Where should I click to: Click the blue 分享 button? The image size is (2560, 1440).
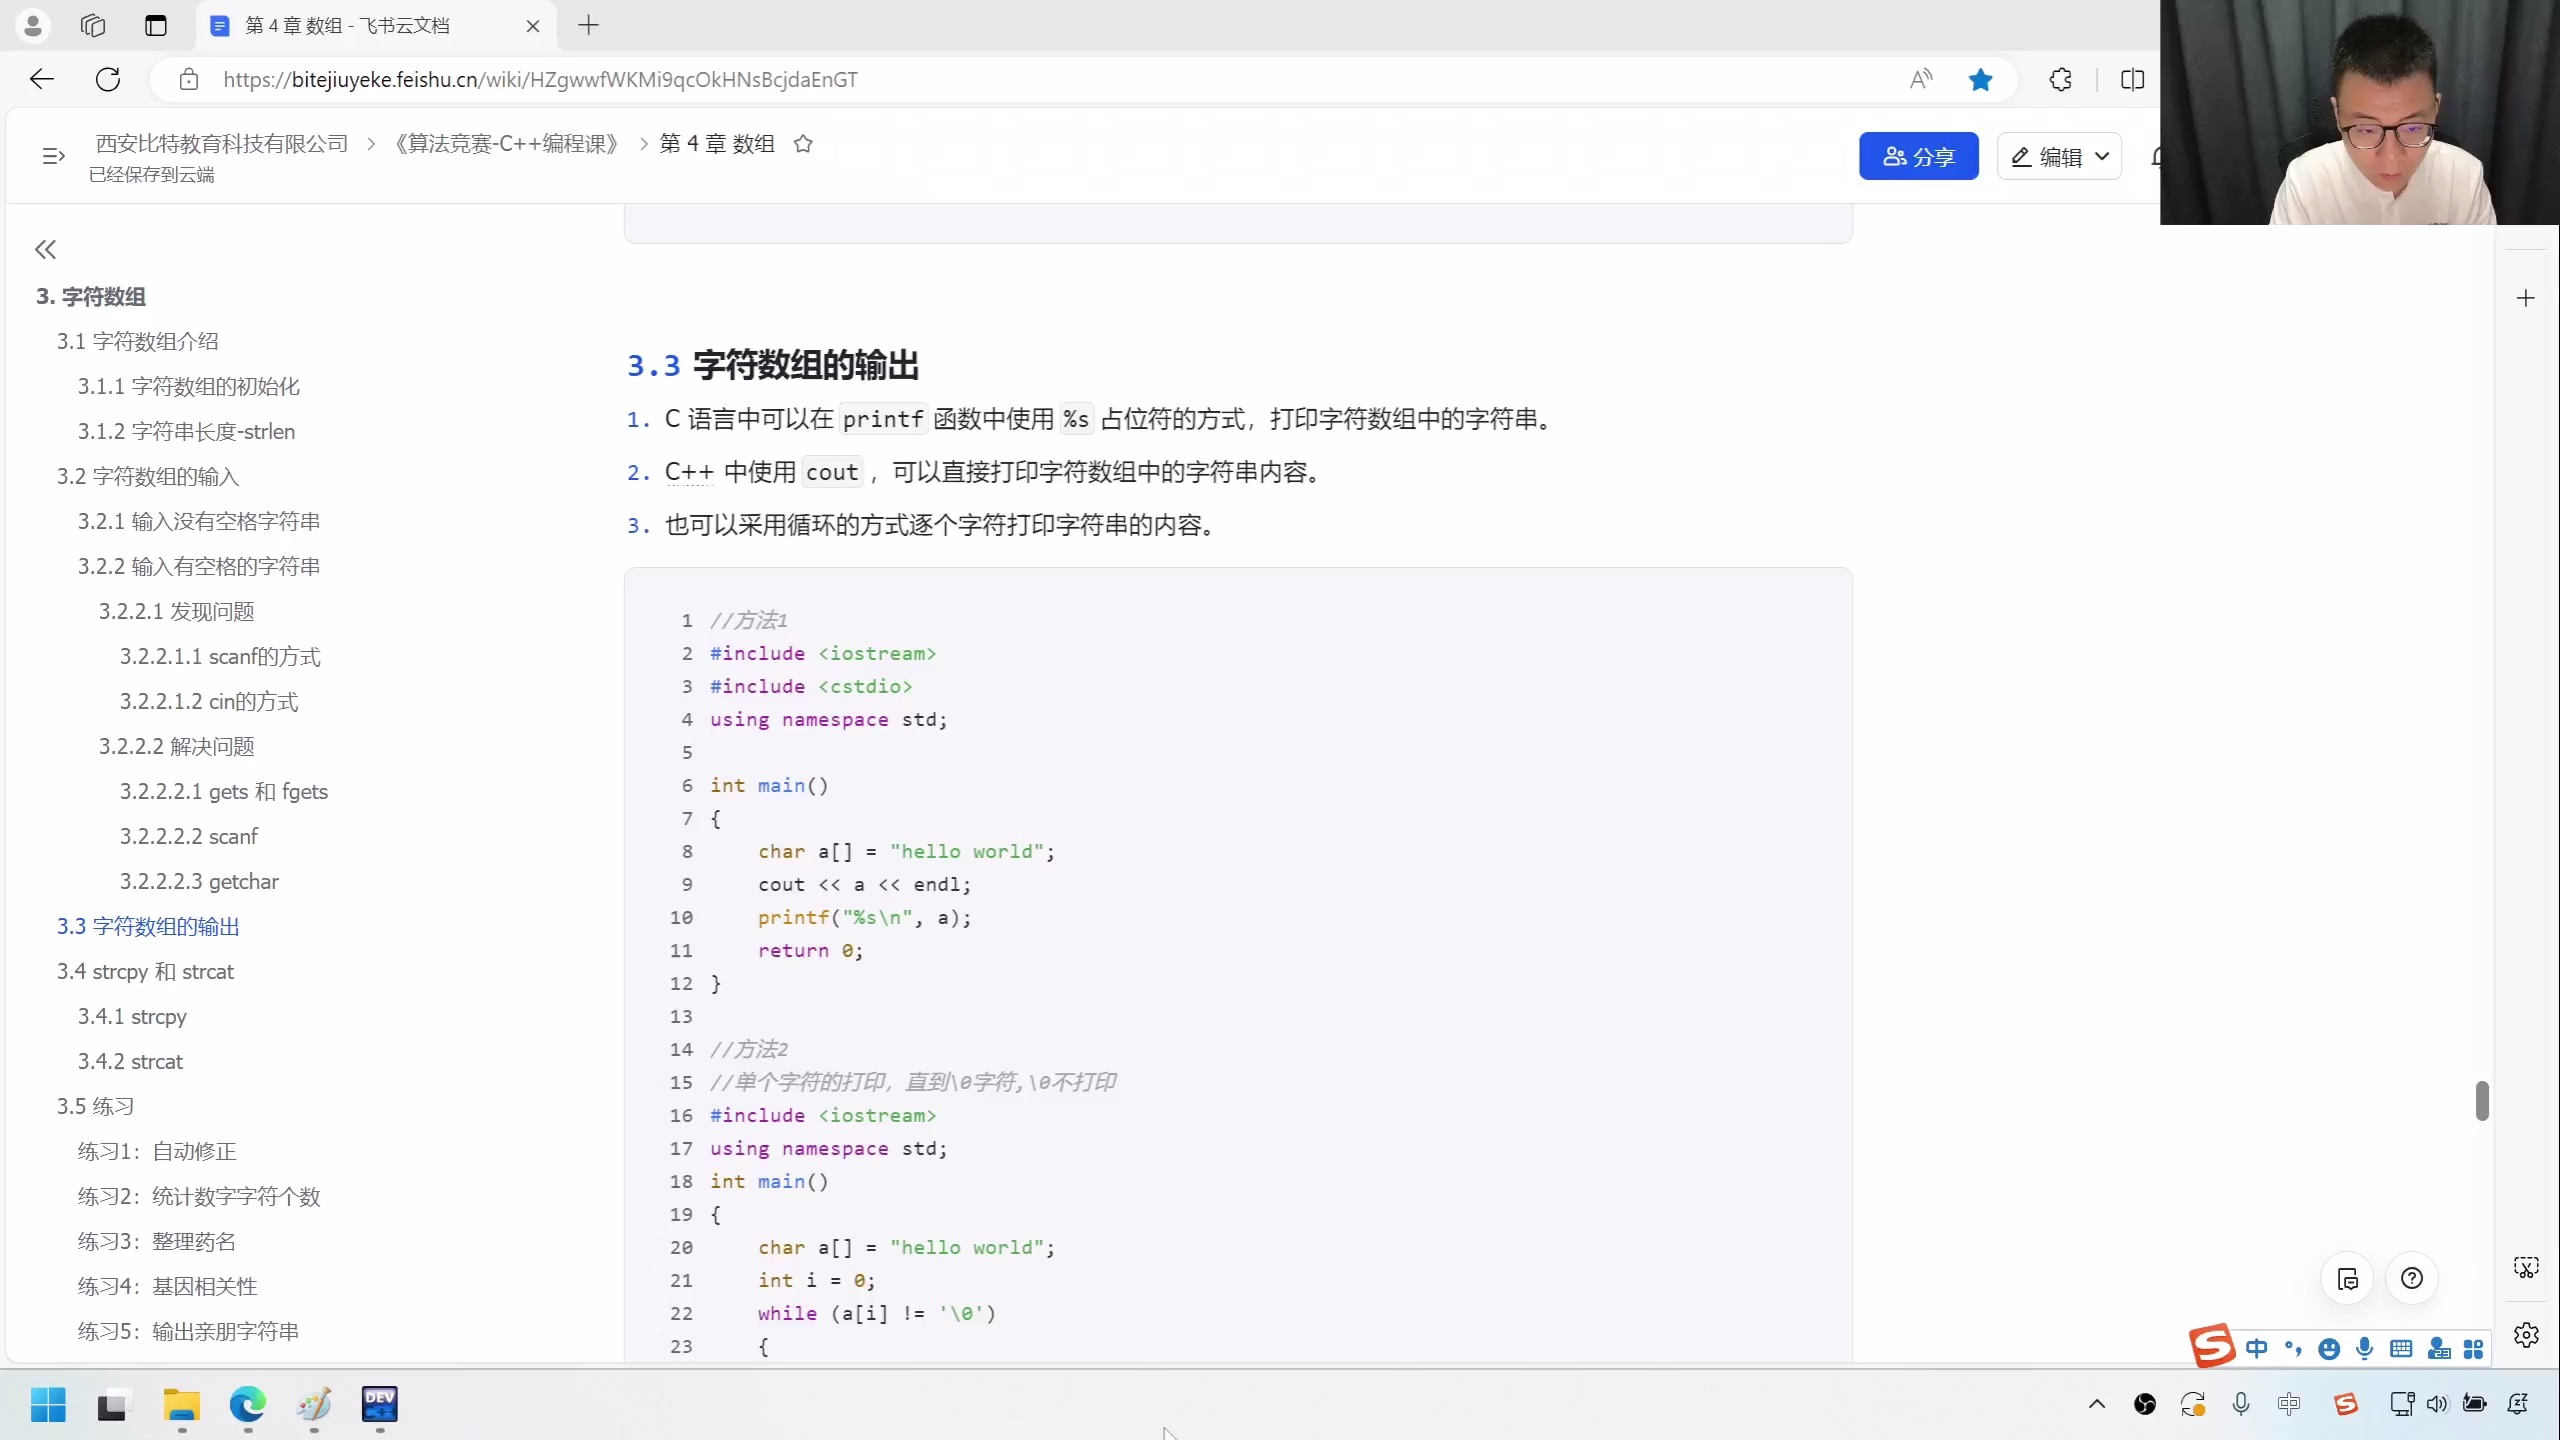tap(1917, 157)
